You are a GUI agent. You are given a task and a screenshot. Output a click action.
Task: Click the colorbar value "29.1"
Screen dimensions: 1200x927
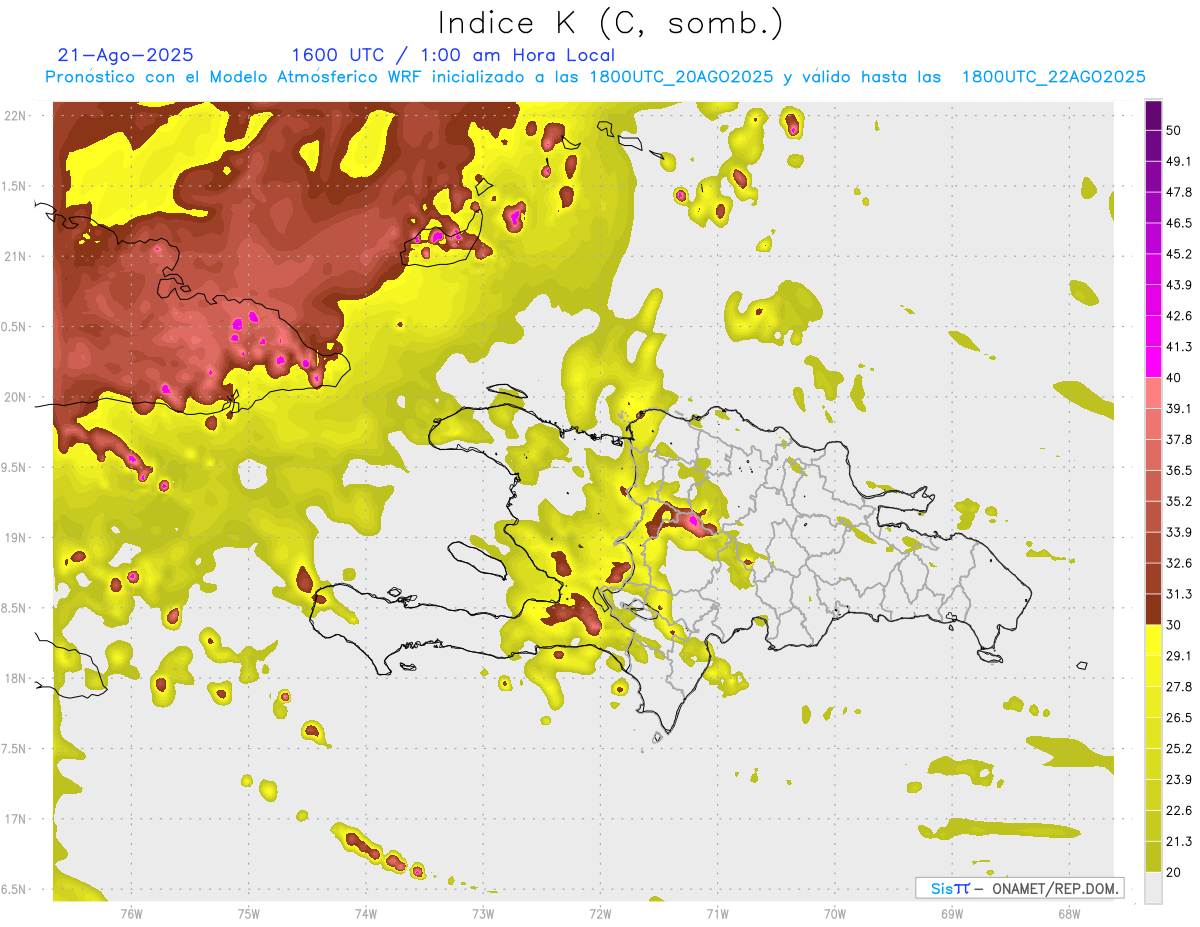click(x=1179, y=656)
